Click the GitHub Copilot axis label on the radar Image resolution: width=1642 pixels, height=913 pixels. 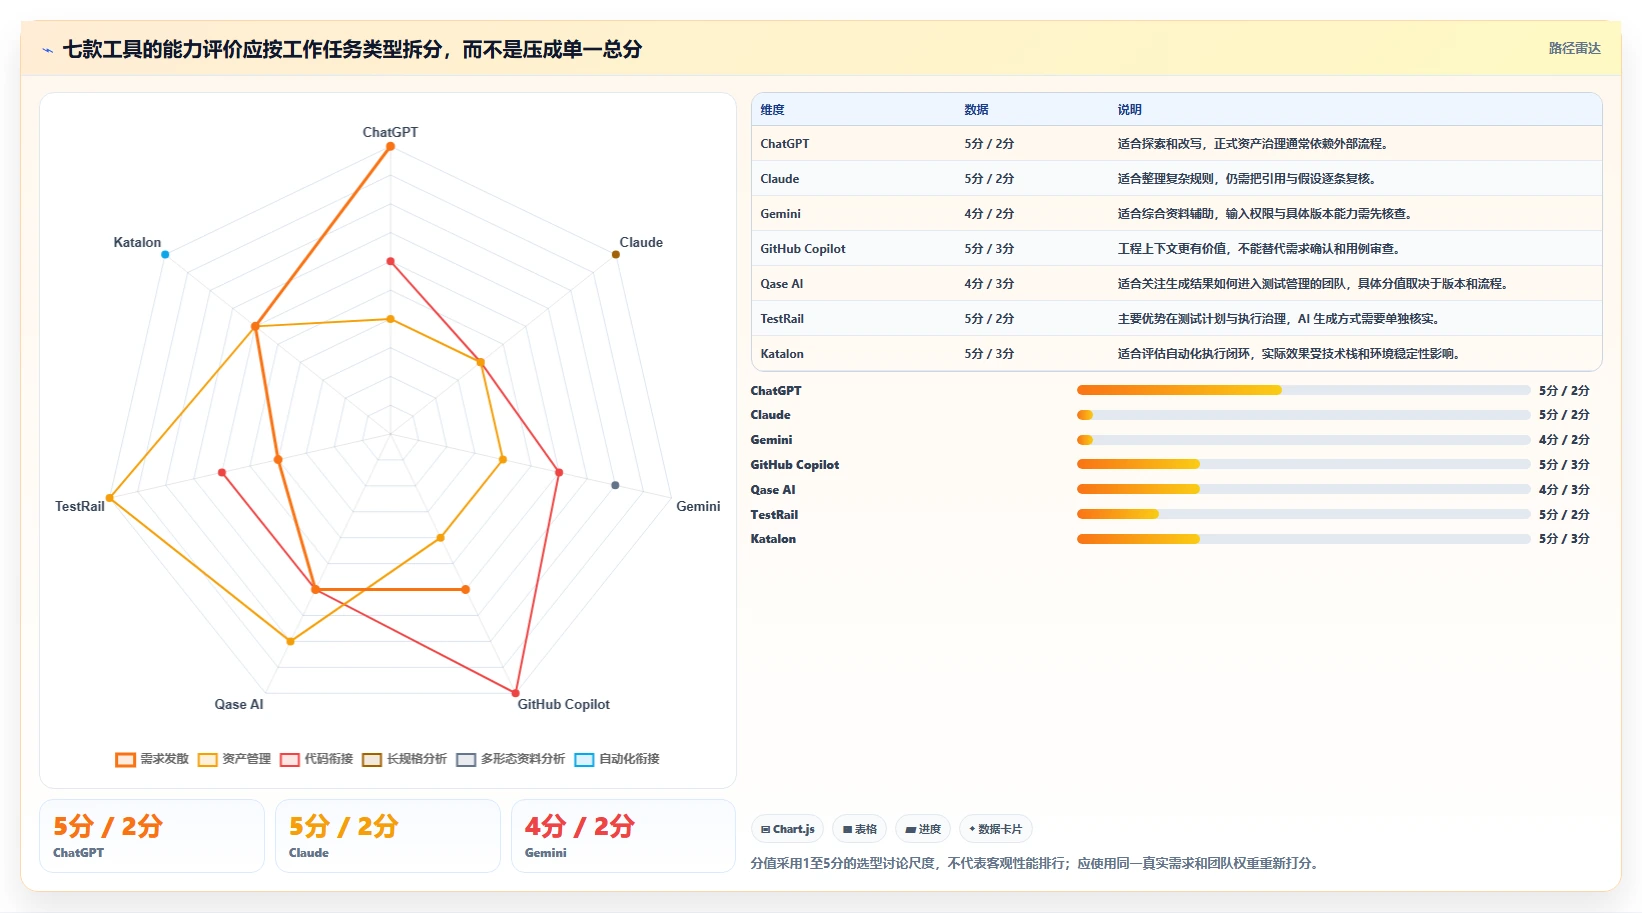tap(563, 704)
